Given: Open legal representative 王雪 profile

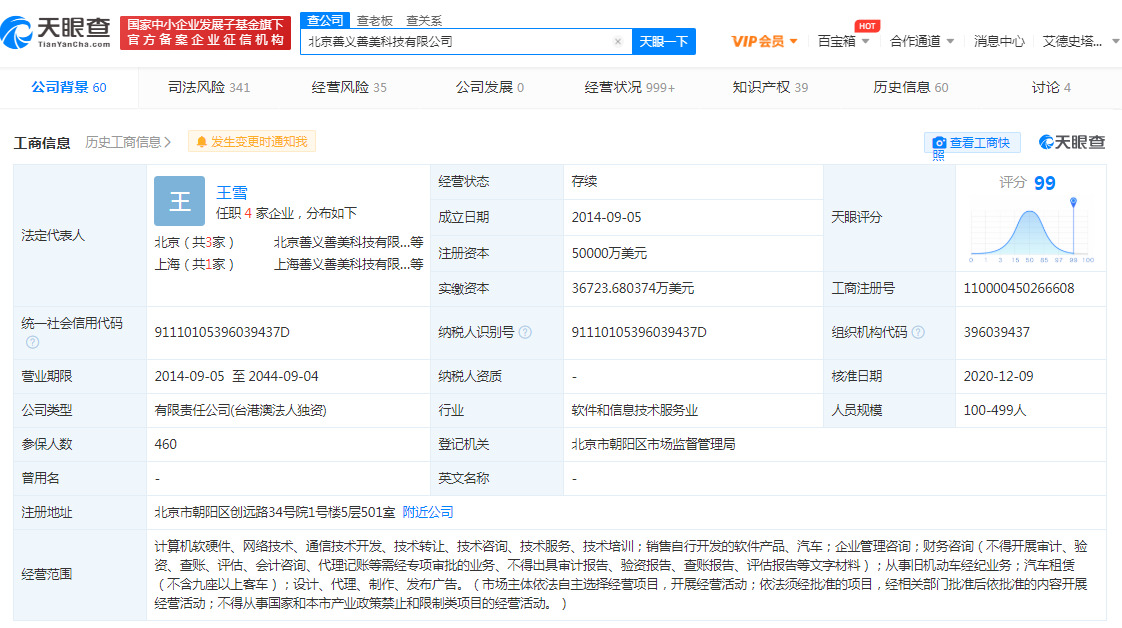Looking at the screenshot, I should [232, 192].
